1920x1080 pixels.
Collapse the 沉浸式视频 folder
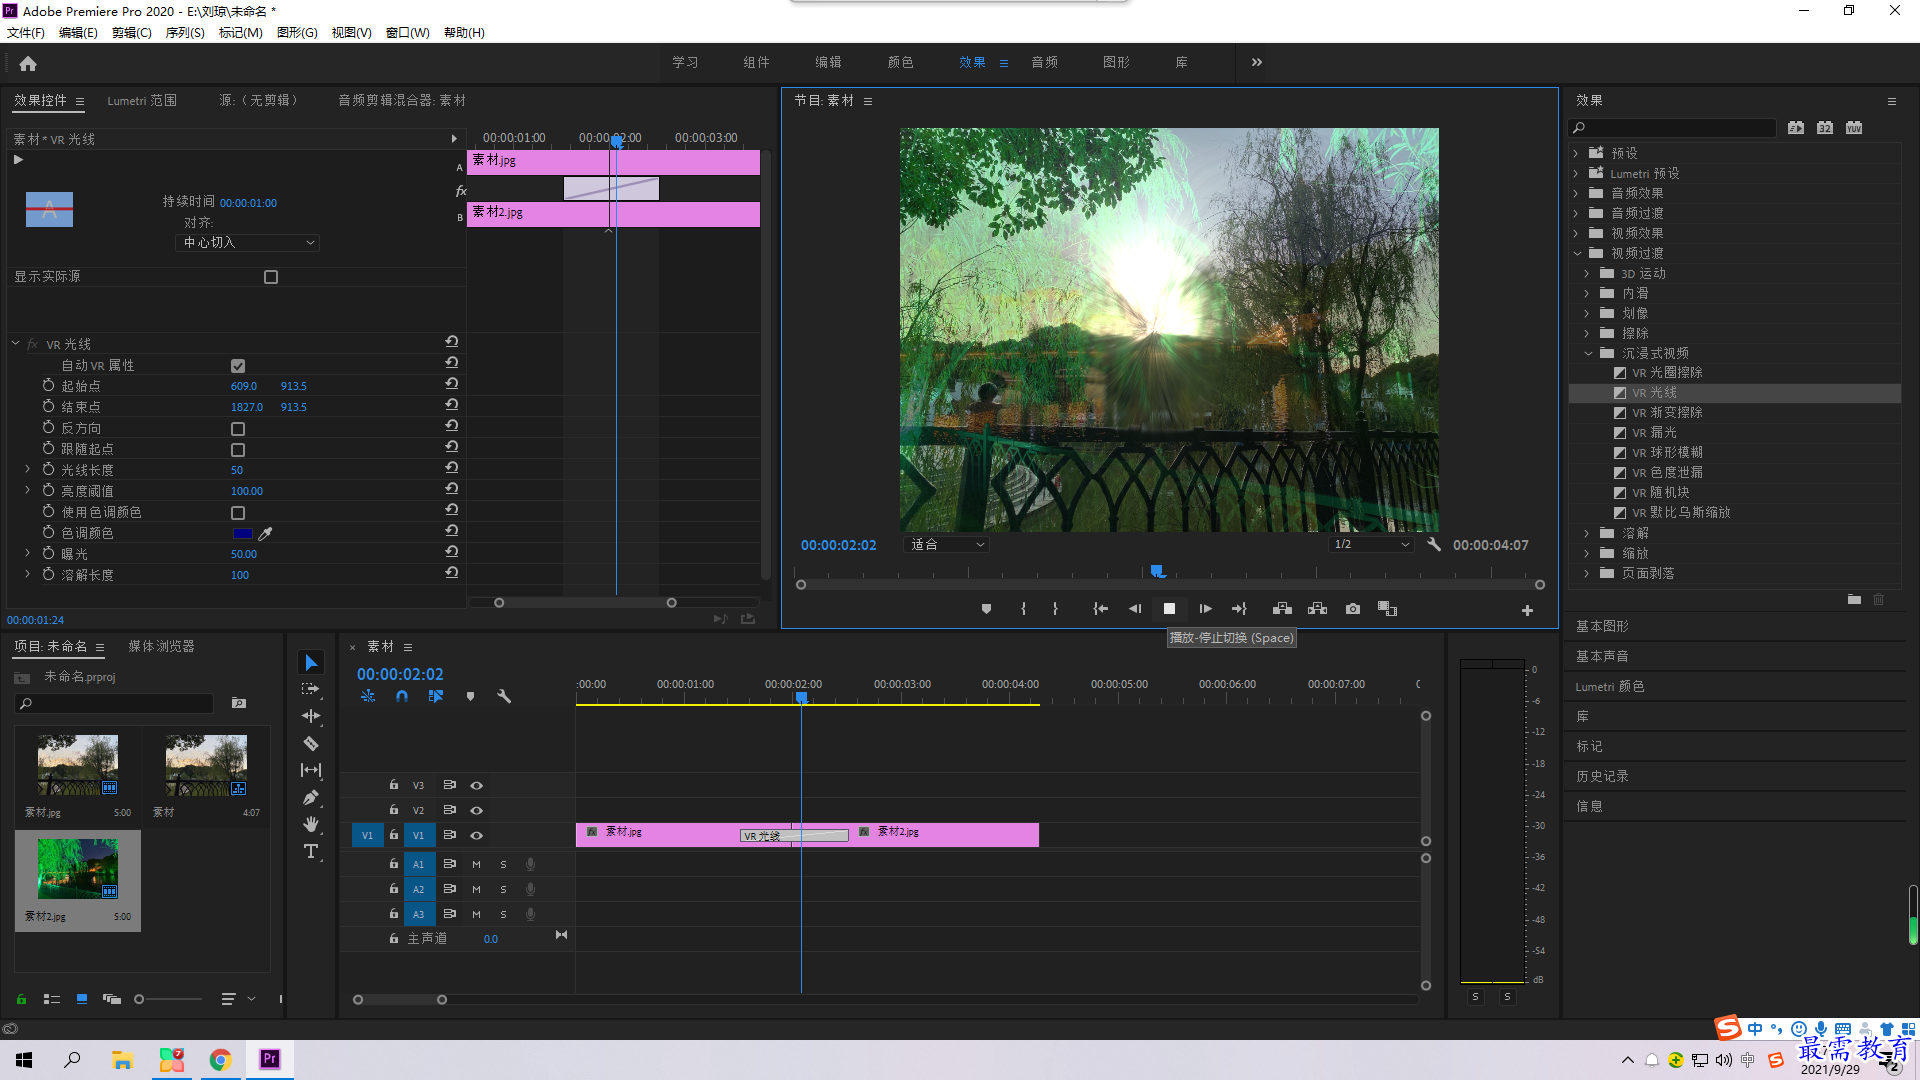click(x=1588, y=354)
